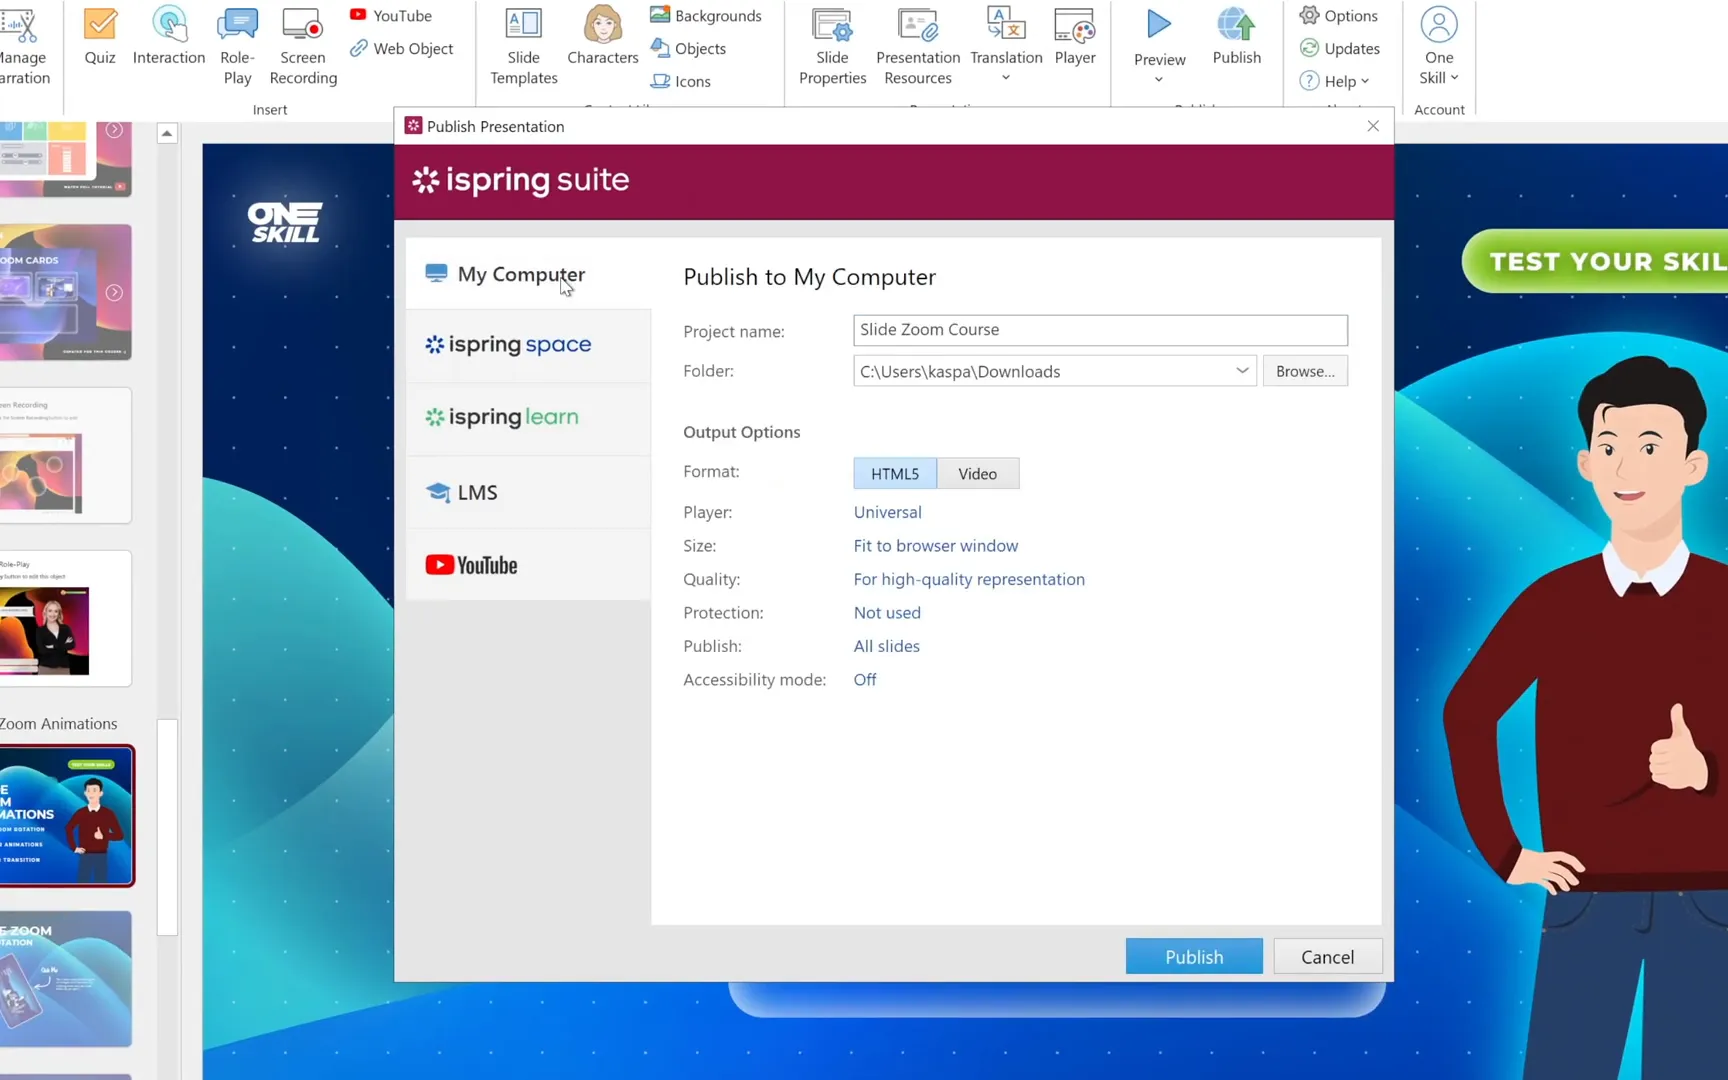Open the Characters library
Image resolution: width=1728 pixels, height=1080 pixels.
click(x=603, y=36)
